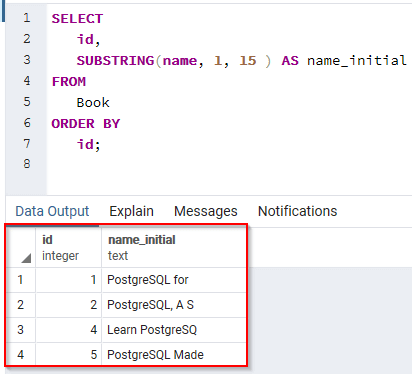Click the 'PostgreSQL Made' cell
Viewport: 412px width, 374px height.
pyautogui.click(x=174, y=354)
